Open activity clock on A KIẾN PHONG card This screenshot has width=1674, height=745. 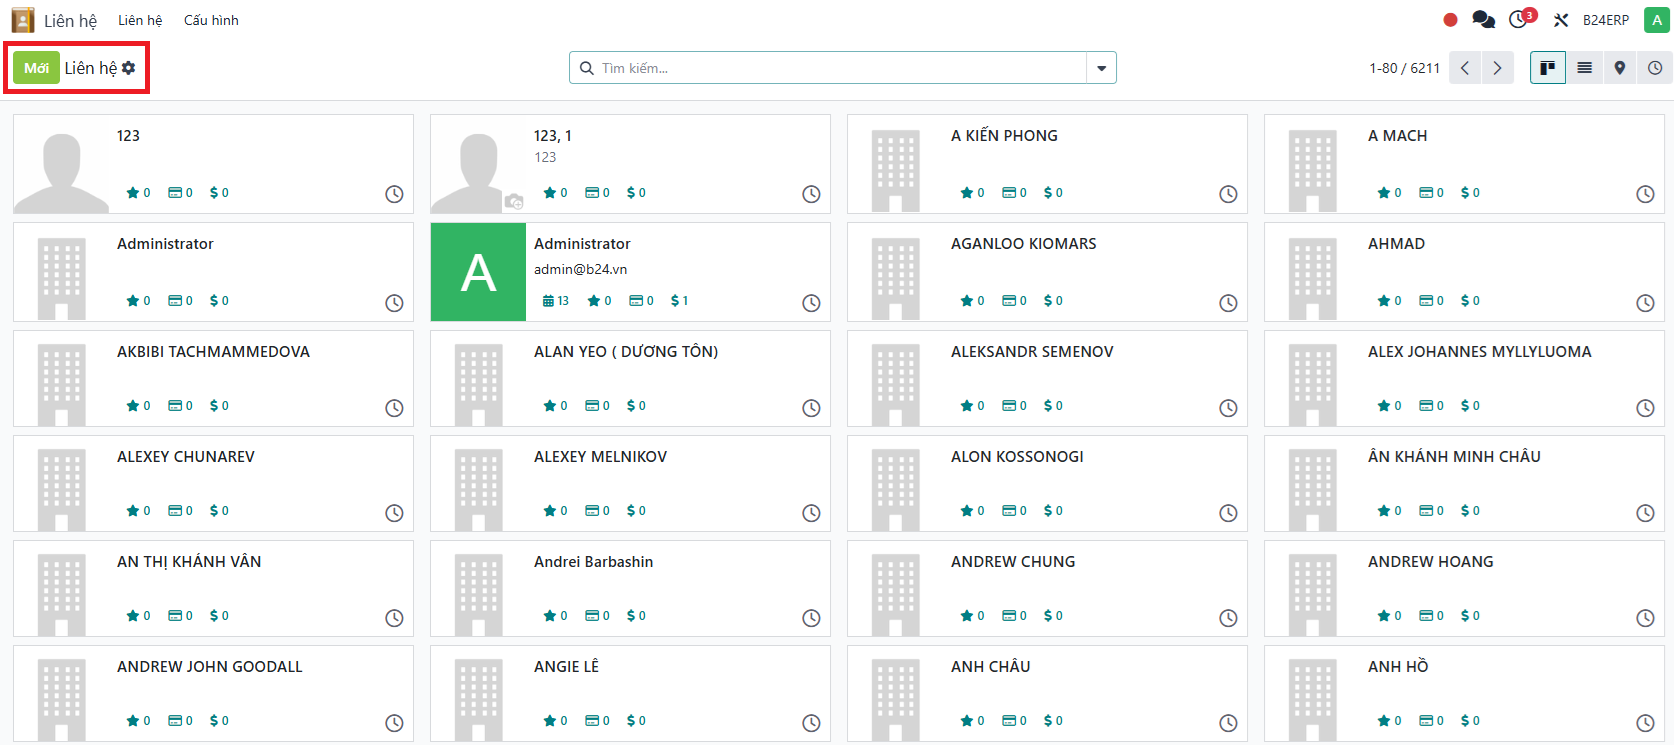click(x=1228, y=194)
